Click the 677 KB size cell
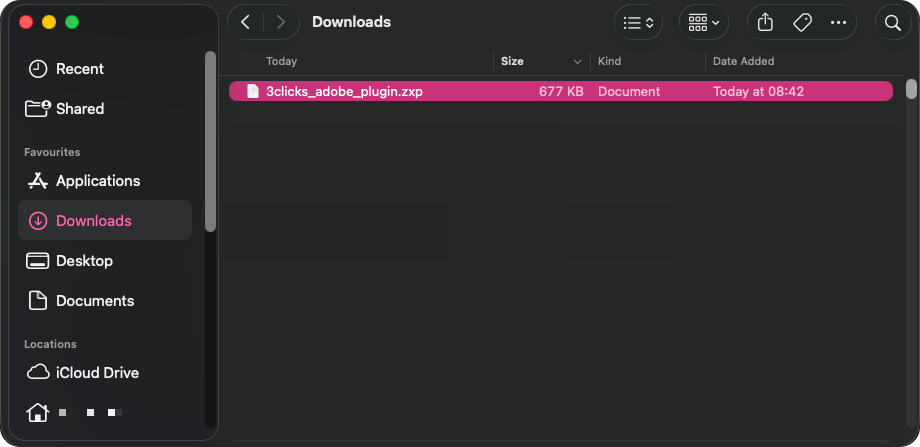 pos(561,92)
